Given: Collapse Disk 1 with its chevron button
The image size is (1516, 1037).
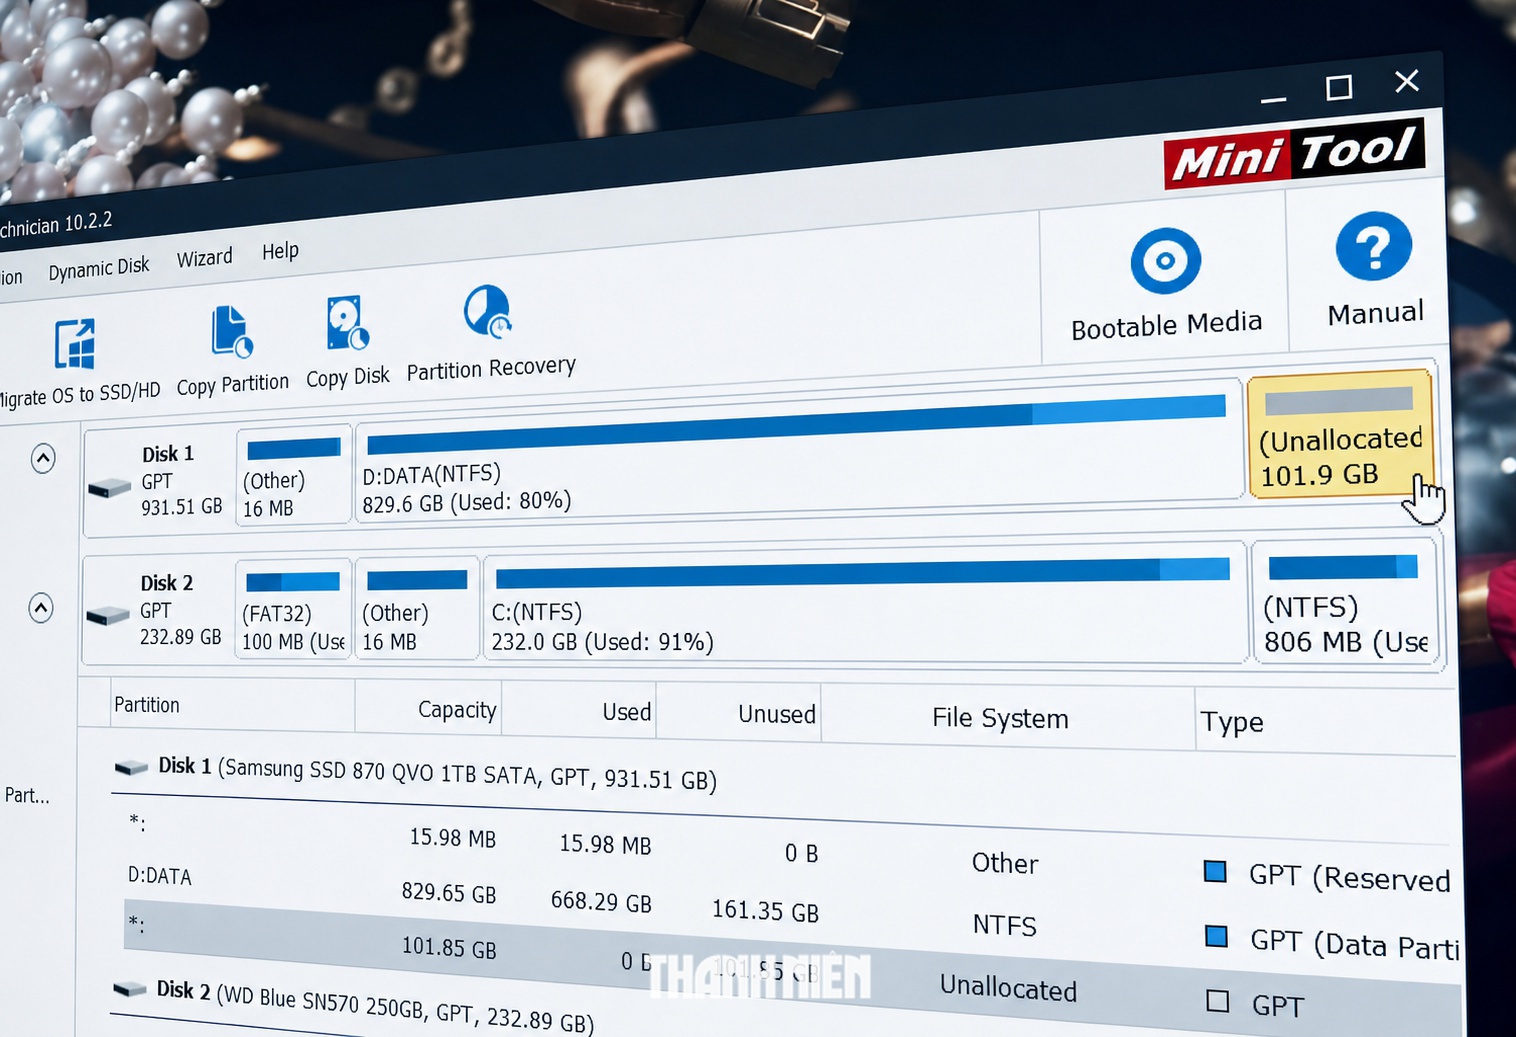Looking at the screenshot, I should [43, 459].
